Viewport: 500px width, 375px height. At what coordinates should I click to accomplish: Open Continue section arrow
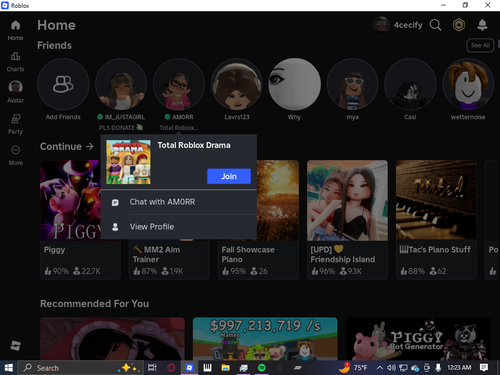click(x=90, y=146)
